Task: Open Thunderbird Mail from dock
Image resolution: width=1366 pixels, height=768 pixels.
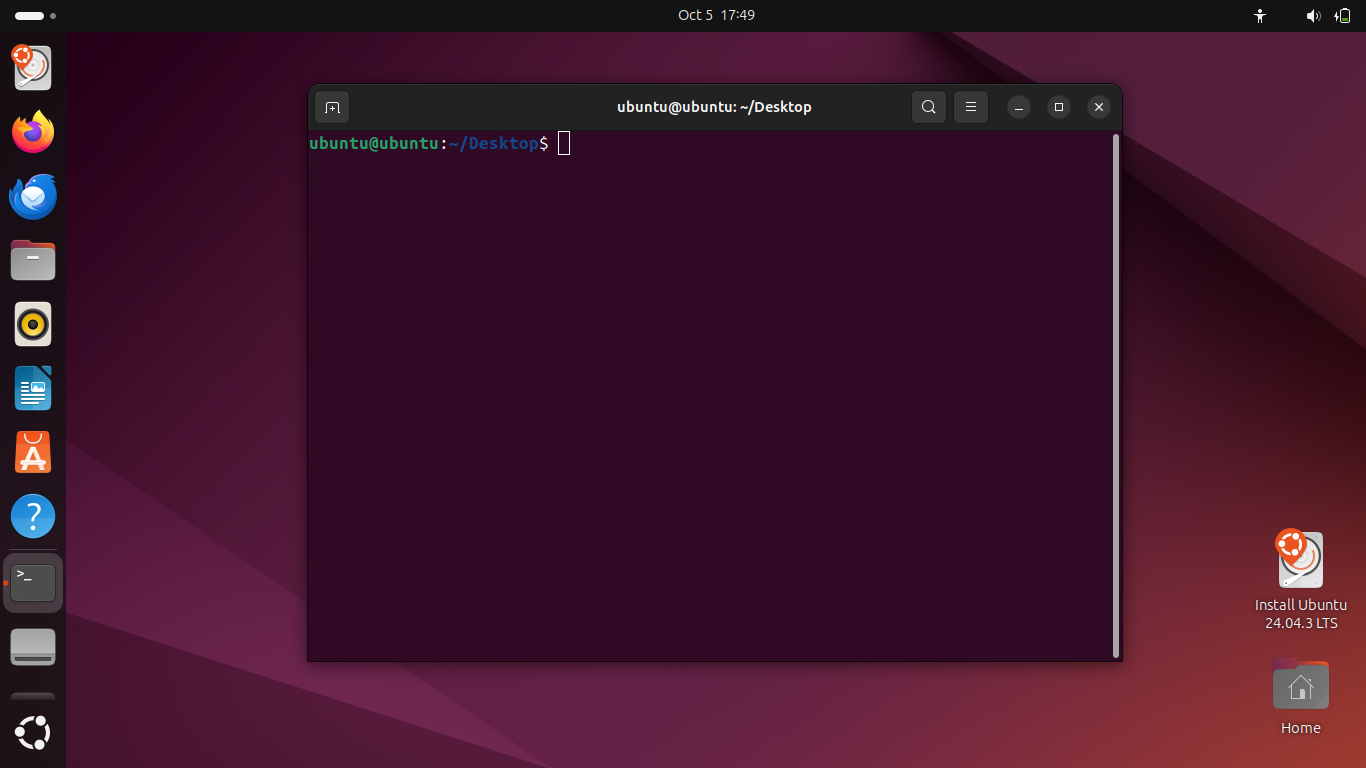Action: coord(33,197)
